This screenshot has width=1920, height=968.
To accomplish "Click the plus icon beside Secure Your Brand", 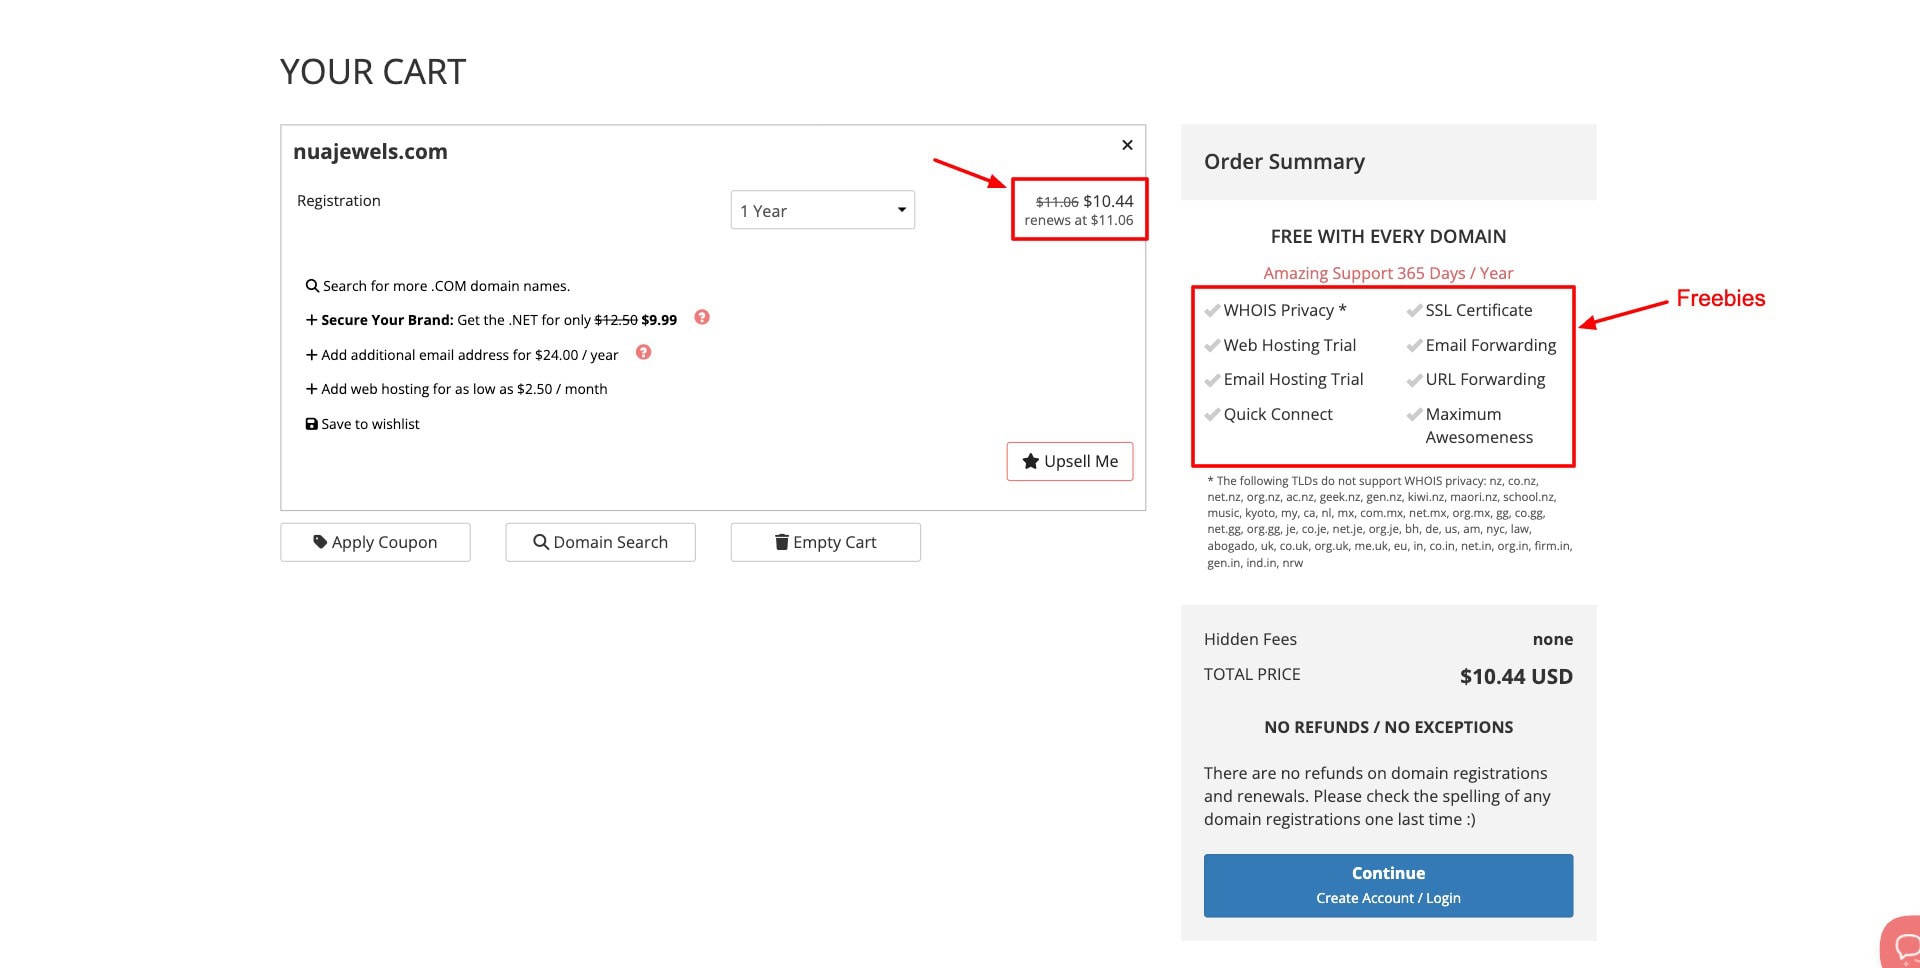I will [x=311, y=320].
